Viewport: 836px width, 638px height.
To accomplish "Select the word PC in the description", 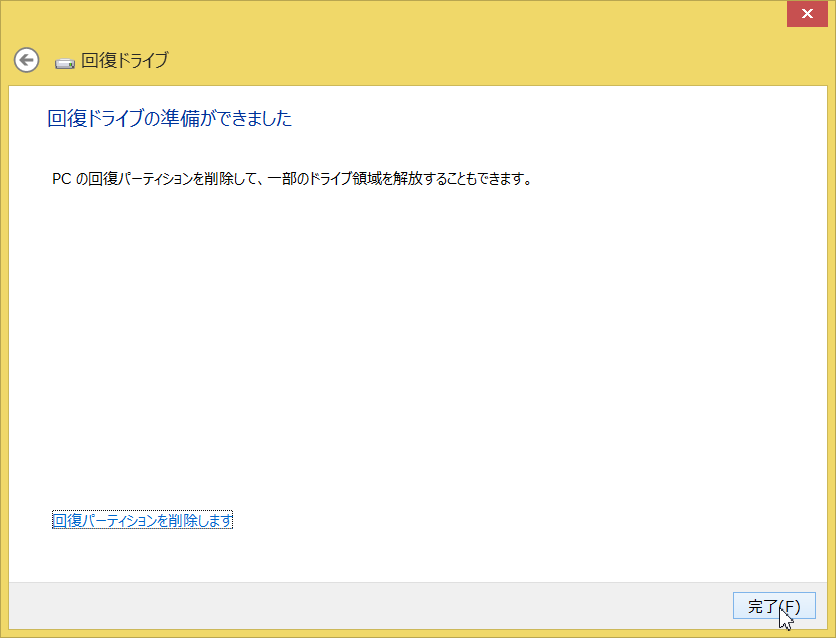I will [61, 179].
